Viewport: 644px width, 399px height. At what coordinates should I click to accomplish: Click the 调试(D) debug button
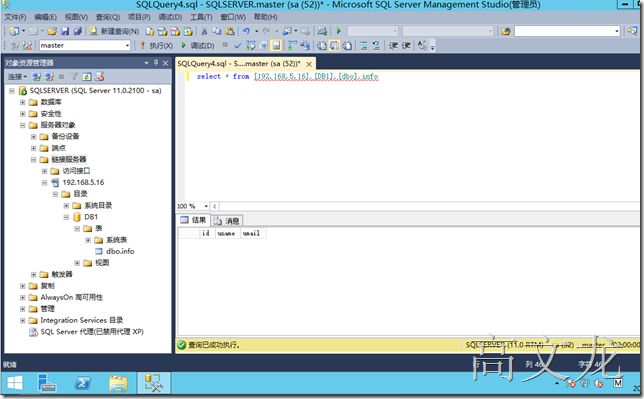198,46
